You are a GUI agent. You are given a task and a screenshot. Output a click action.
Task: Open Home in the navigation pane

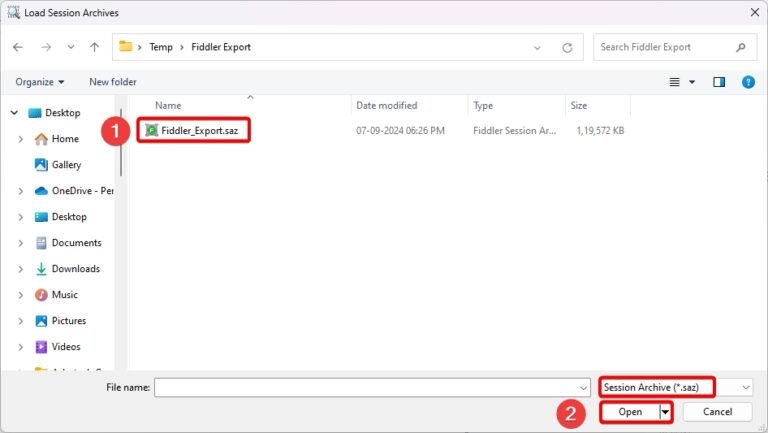click(65, 139)
